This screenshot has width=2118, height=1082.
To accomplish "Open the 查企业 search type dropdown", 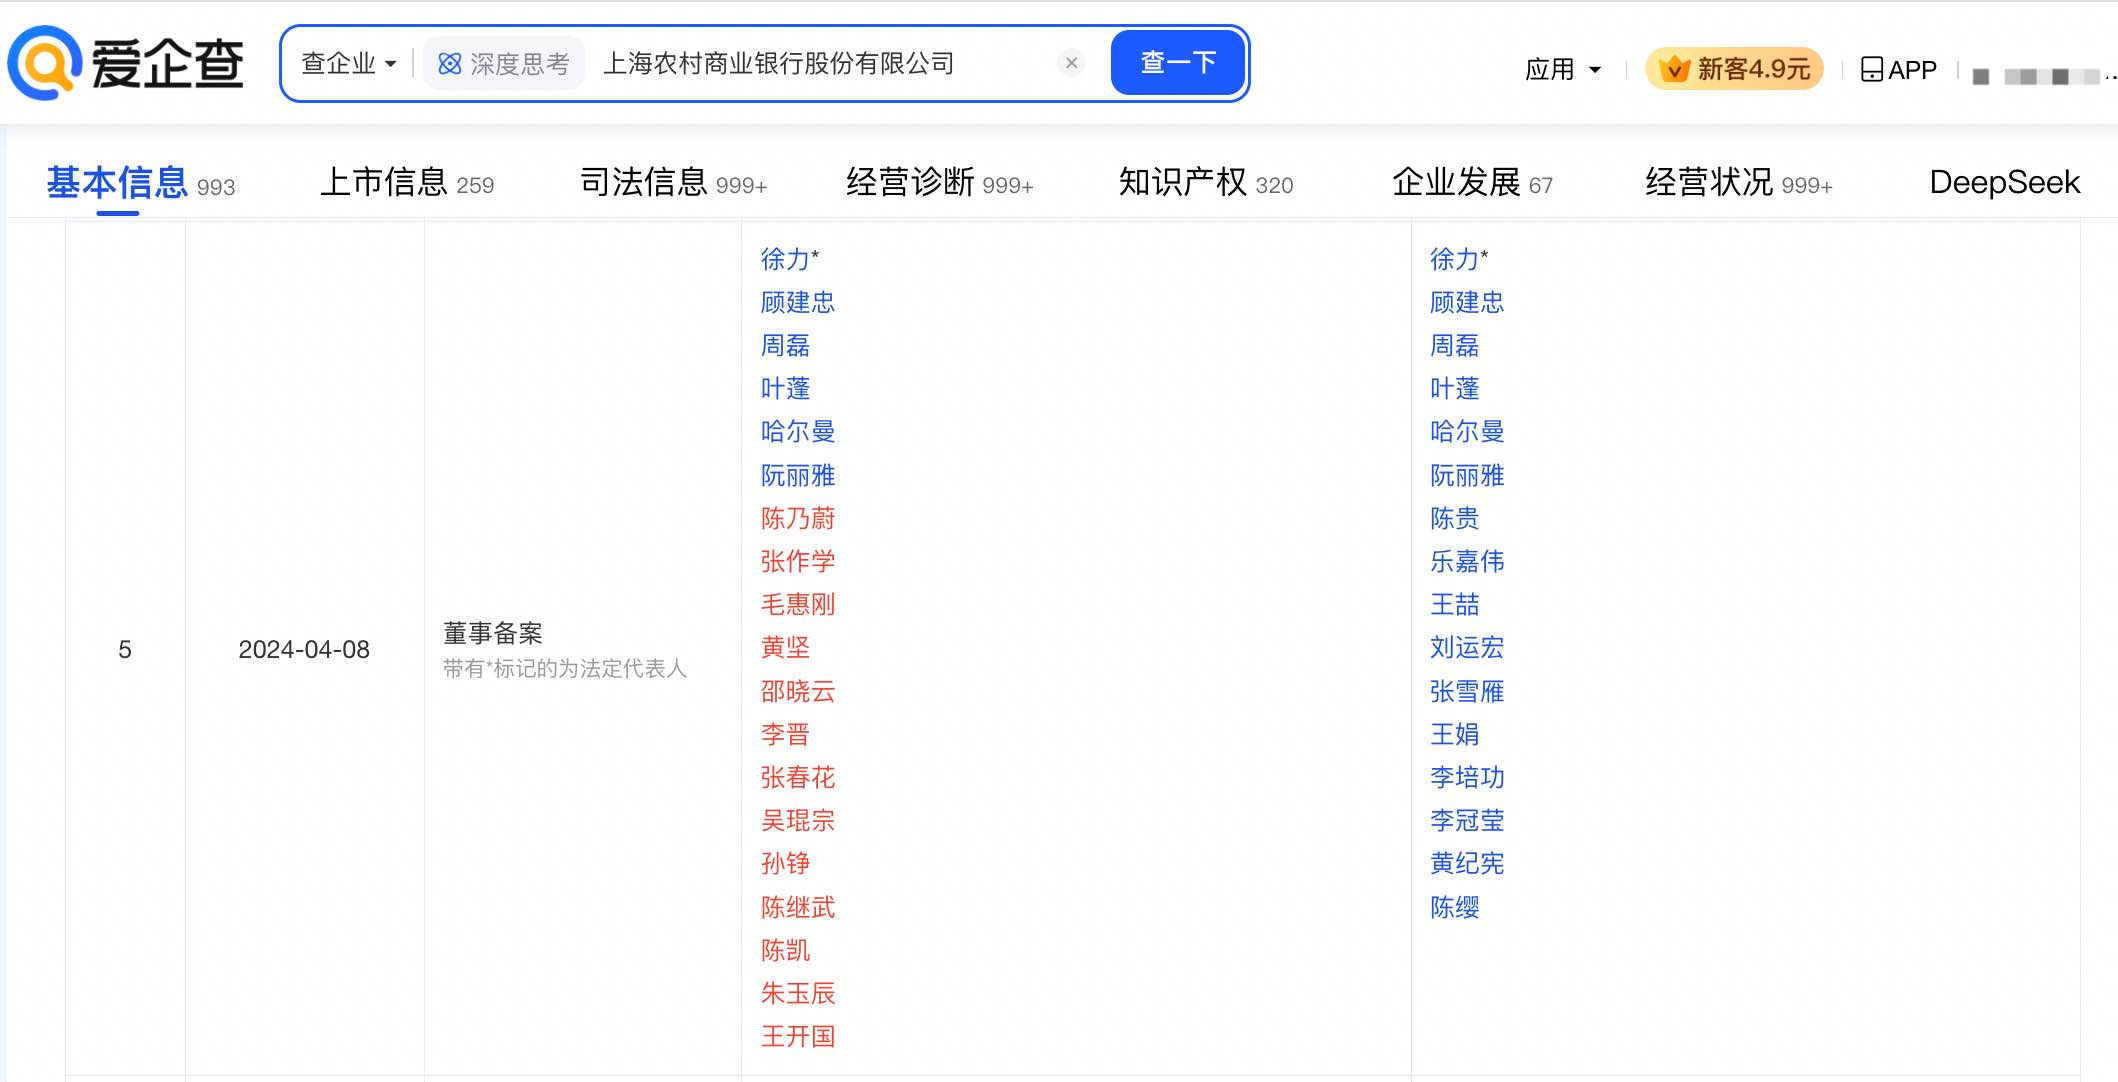I will [346, 62].
